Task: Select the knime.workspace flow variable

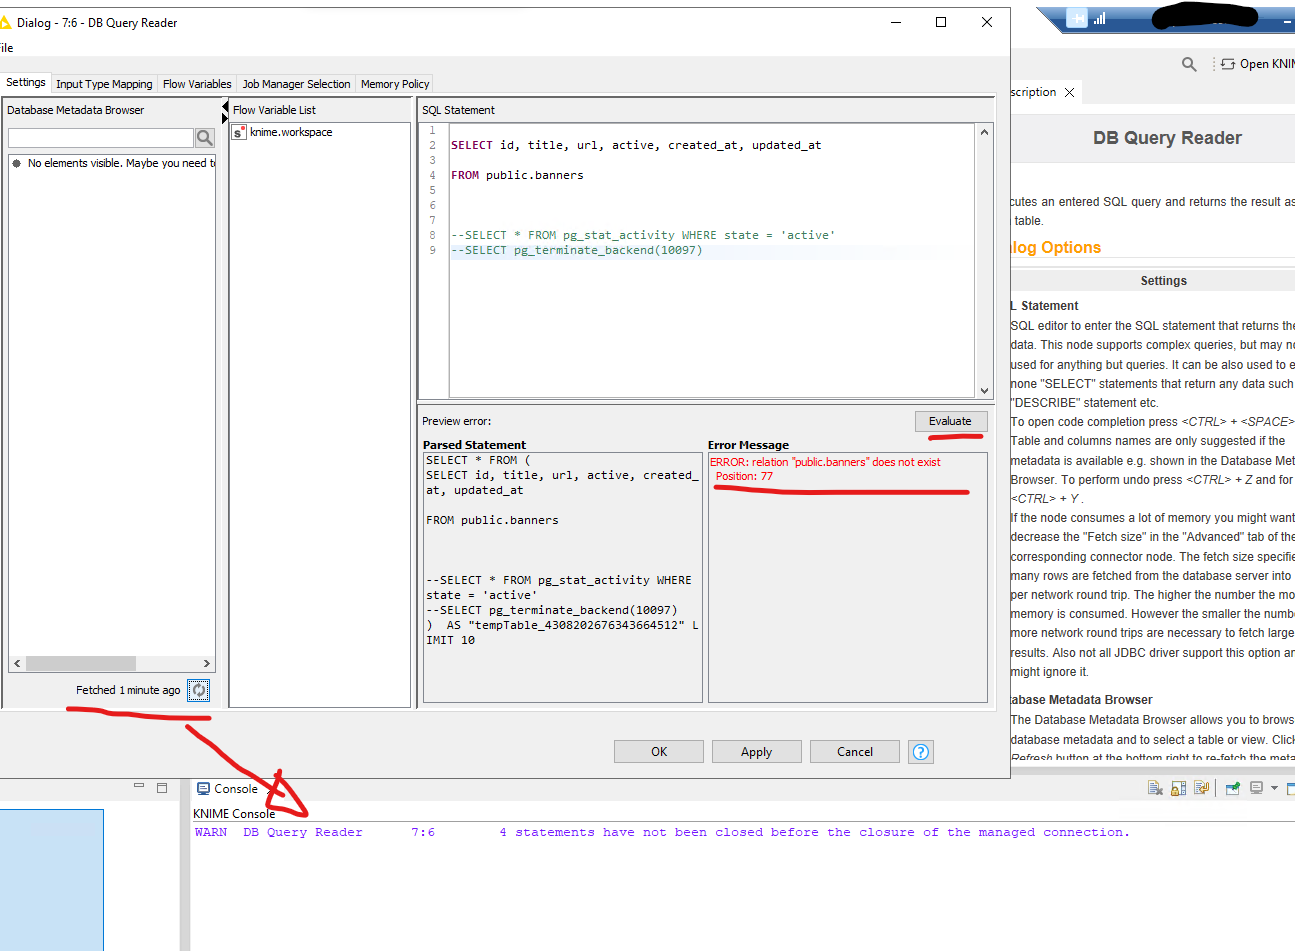Action: point(290,132)
